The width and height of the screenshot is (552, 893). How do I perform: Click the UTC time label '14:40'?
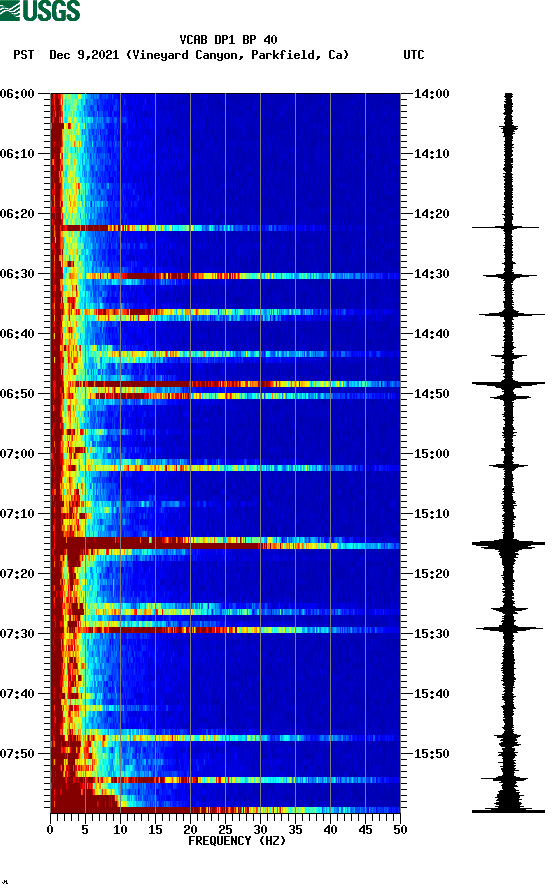click(x=432, y=334)
